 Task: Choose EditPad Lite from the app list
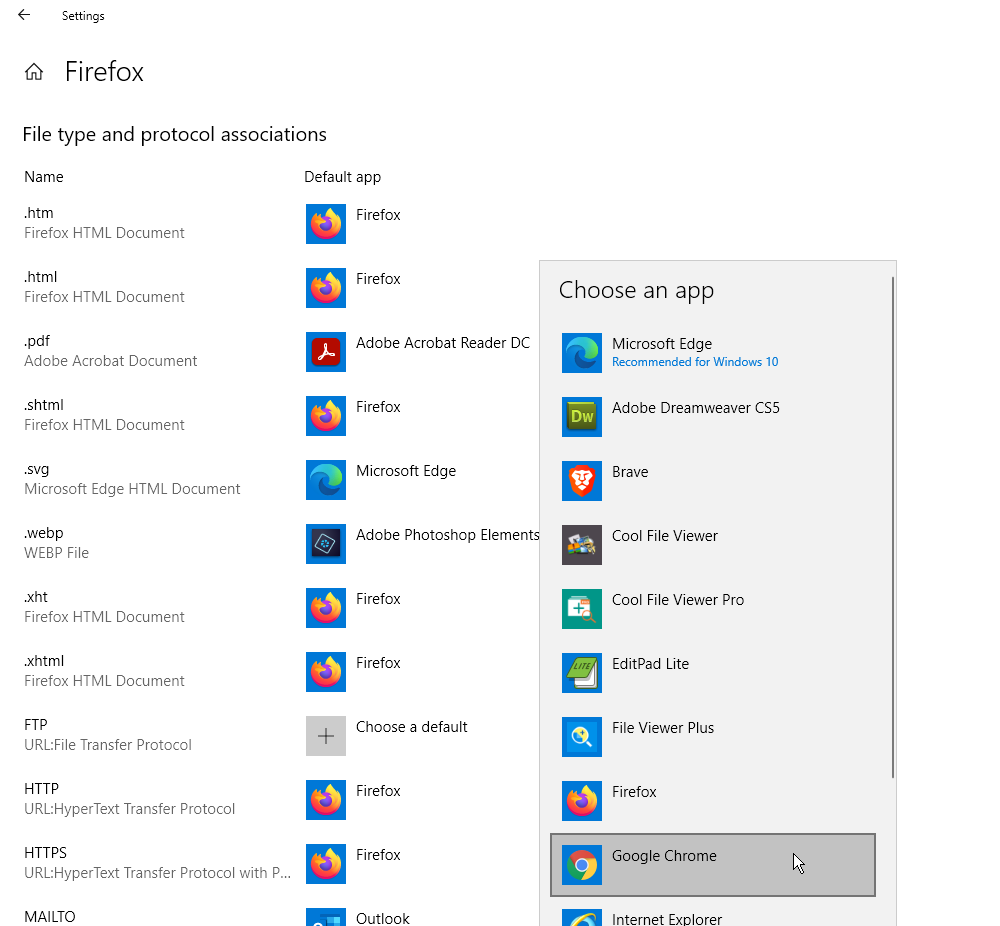(712, 673)
